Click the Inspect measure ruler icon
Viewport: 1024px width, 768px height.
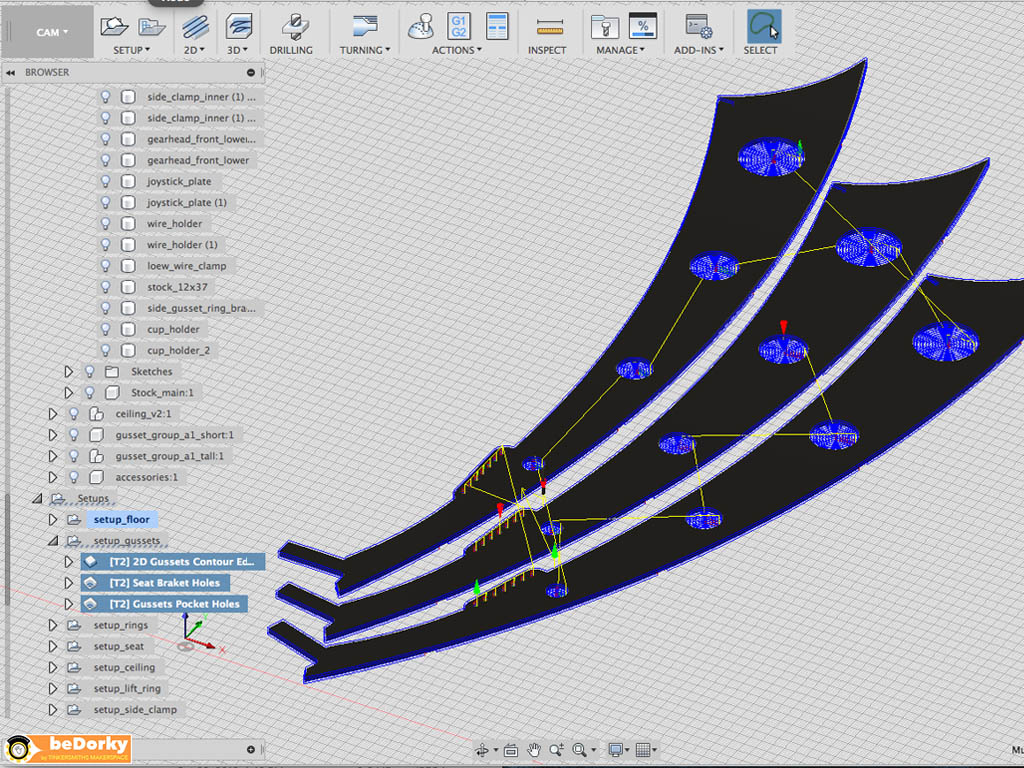pos(549,27)
